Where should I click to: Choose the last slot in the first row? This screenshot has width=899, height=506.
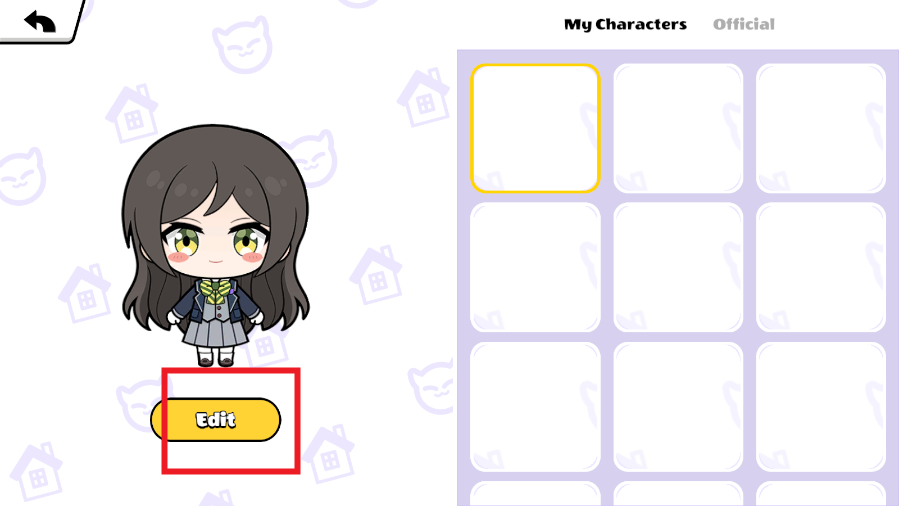[821, 128]
